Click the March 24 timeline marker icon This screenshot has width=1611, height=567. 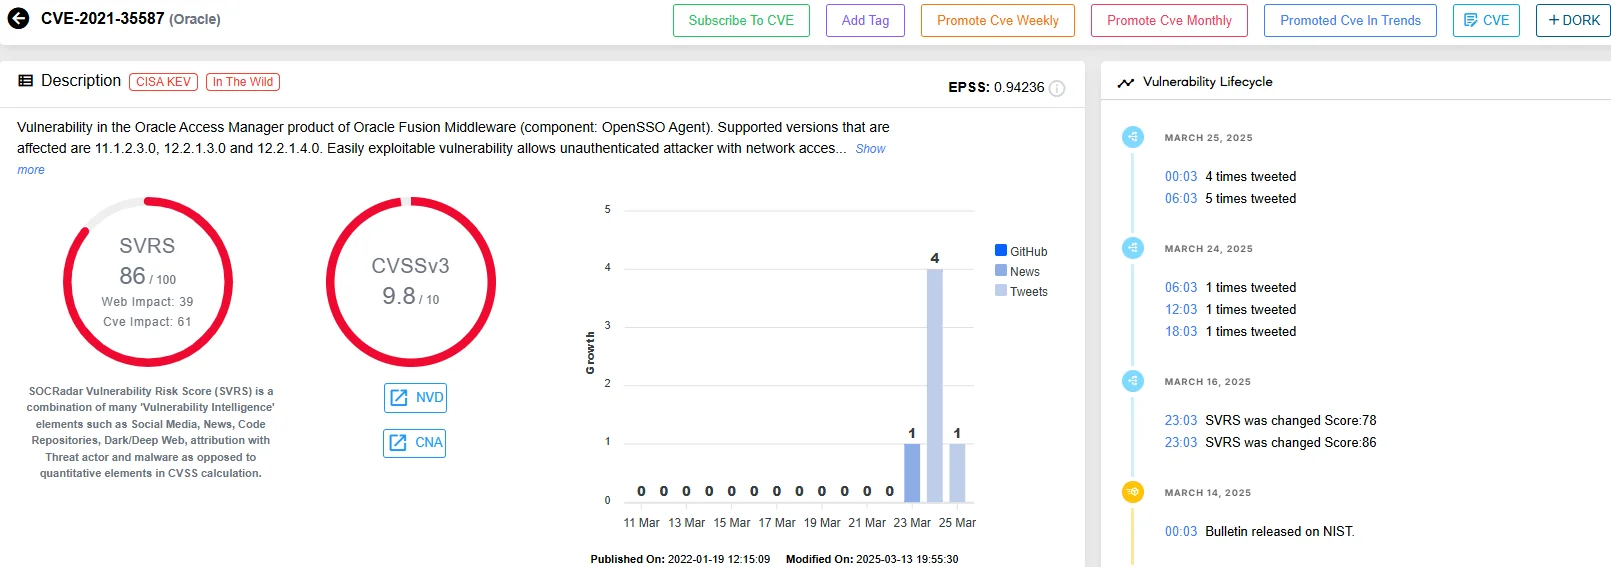point(1133,248)
